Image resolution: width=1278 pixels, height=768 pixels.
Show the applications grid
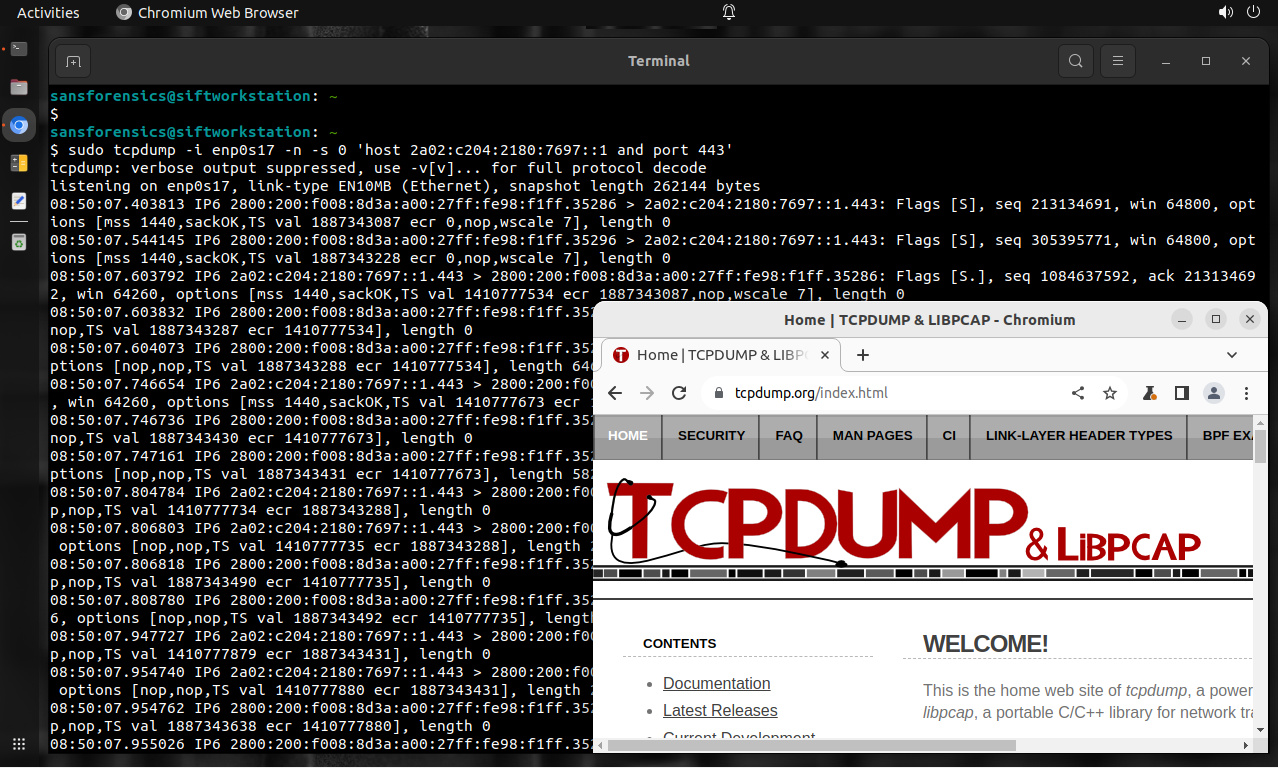pyautogui.click(x=19, y=744)
